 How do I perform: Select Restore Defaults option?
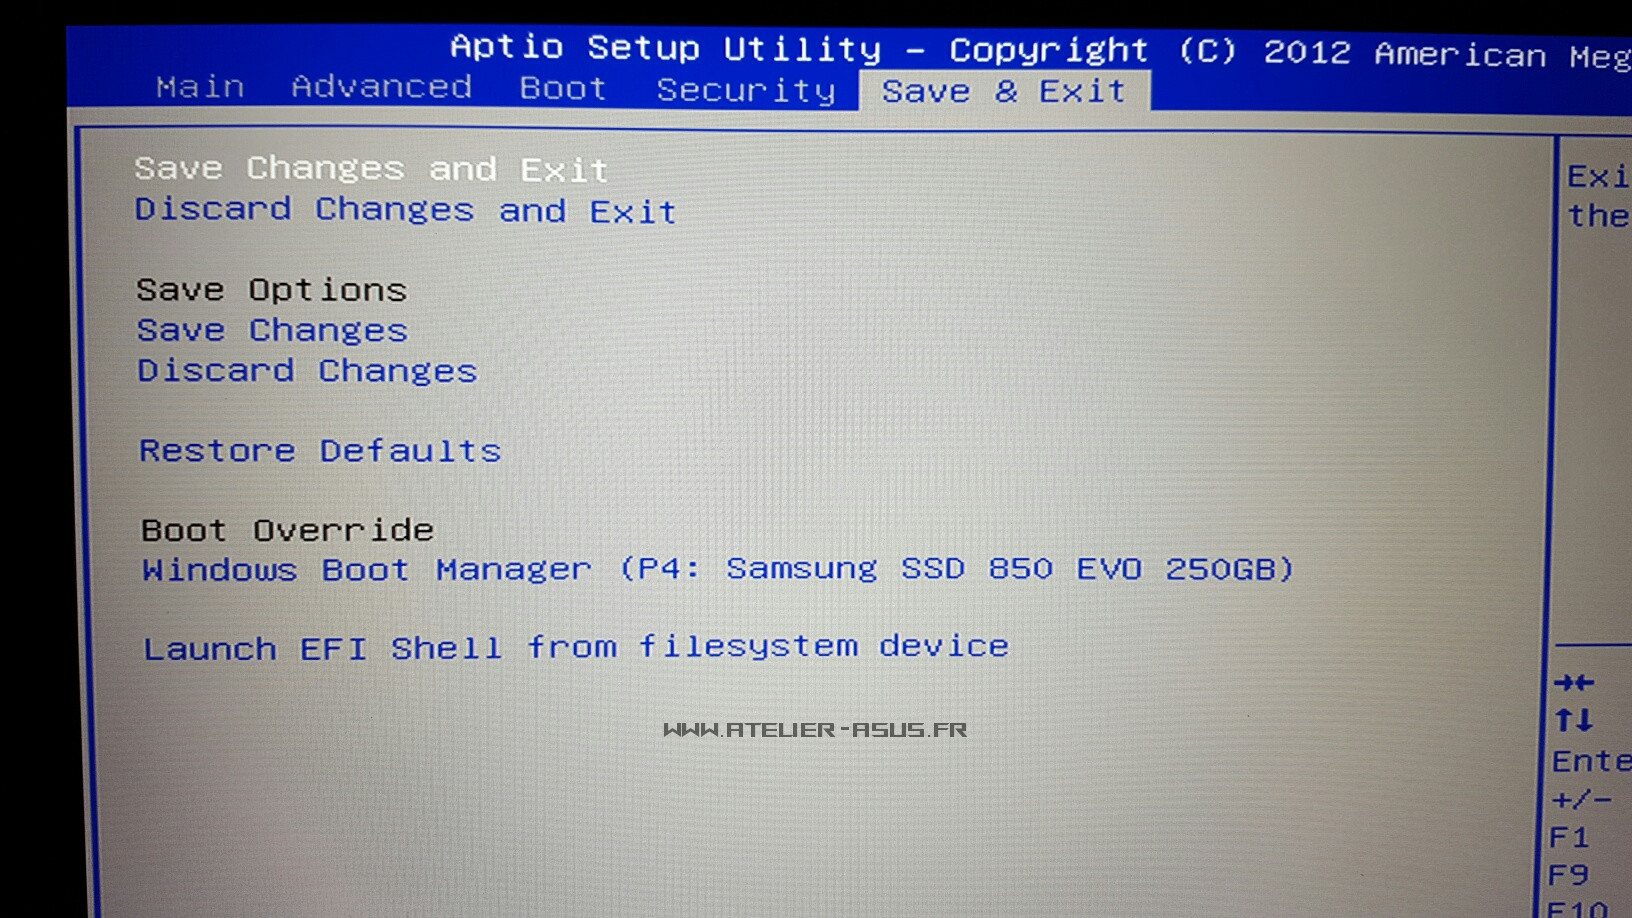coord(320,451)
